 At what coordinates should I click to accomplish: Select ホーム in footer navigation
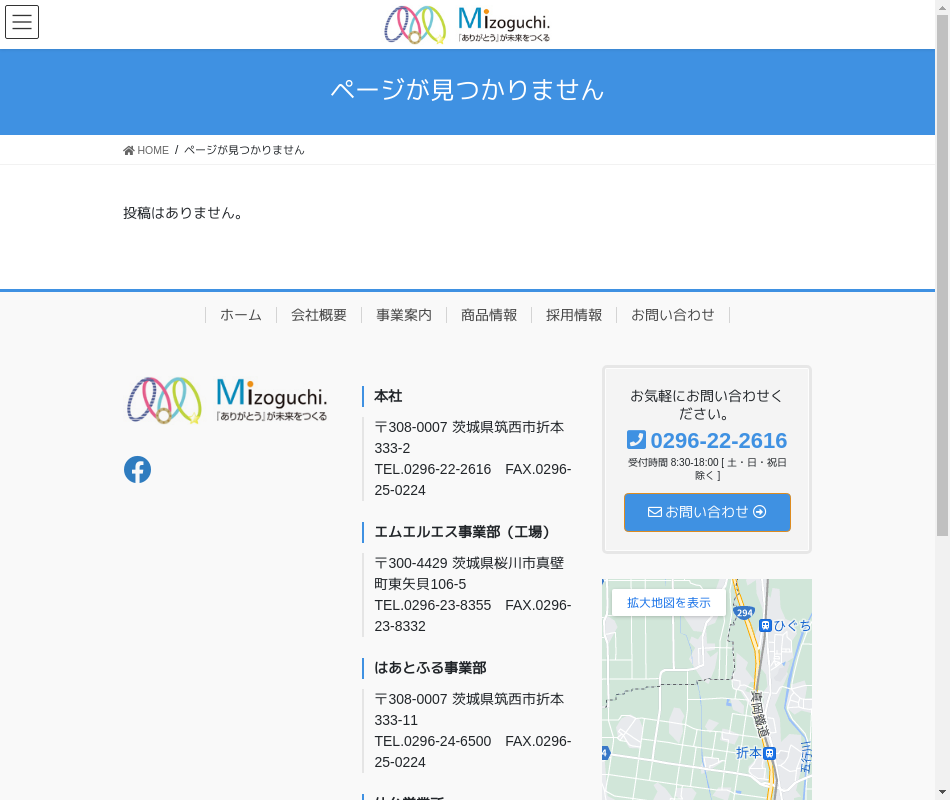coord(241,315)
